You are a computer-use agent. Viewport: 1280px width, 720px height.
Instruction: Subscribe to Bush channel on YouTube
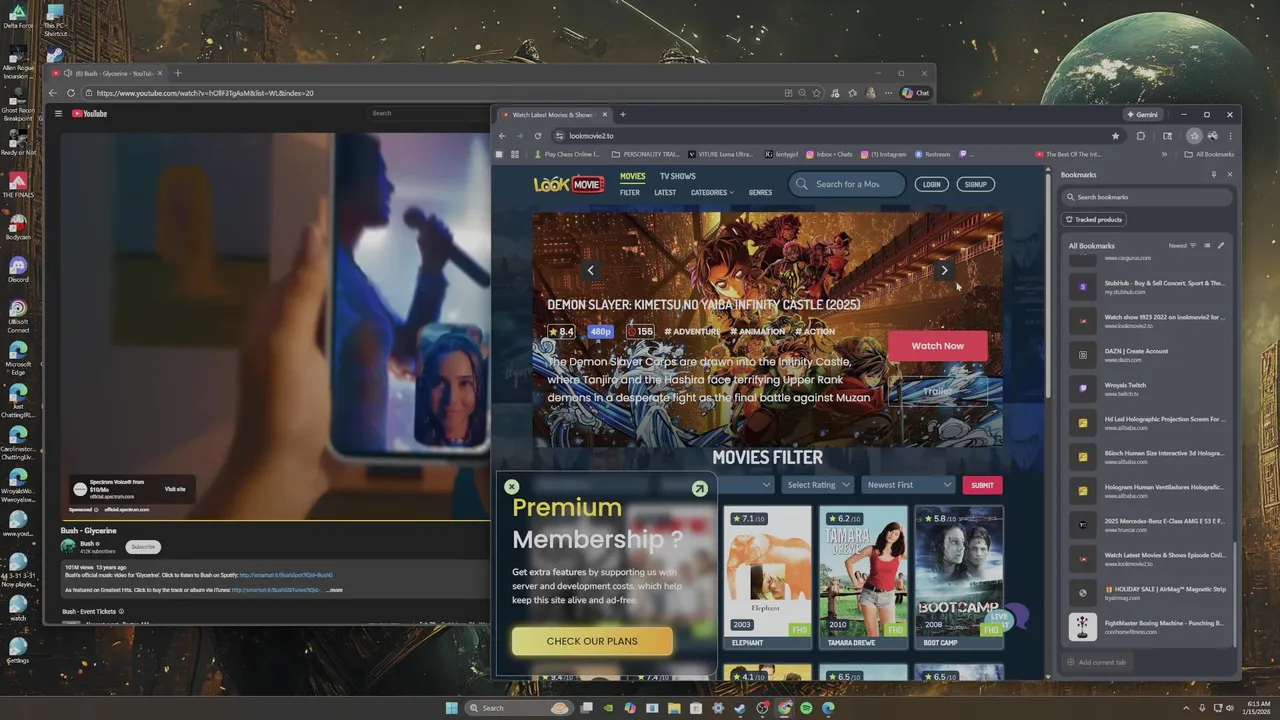tap(143, 547)
